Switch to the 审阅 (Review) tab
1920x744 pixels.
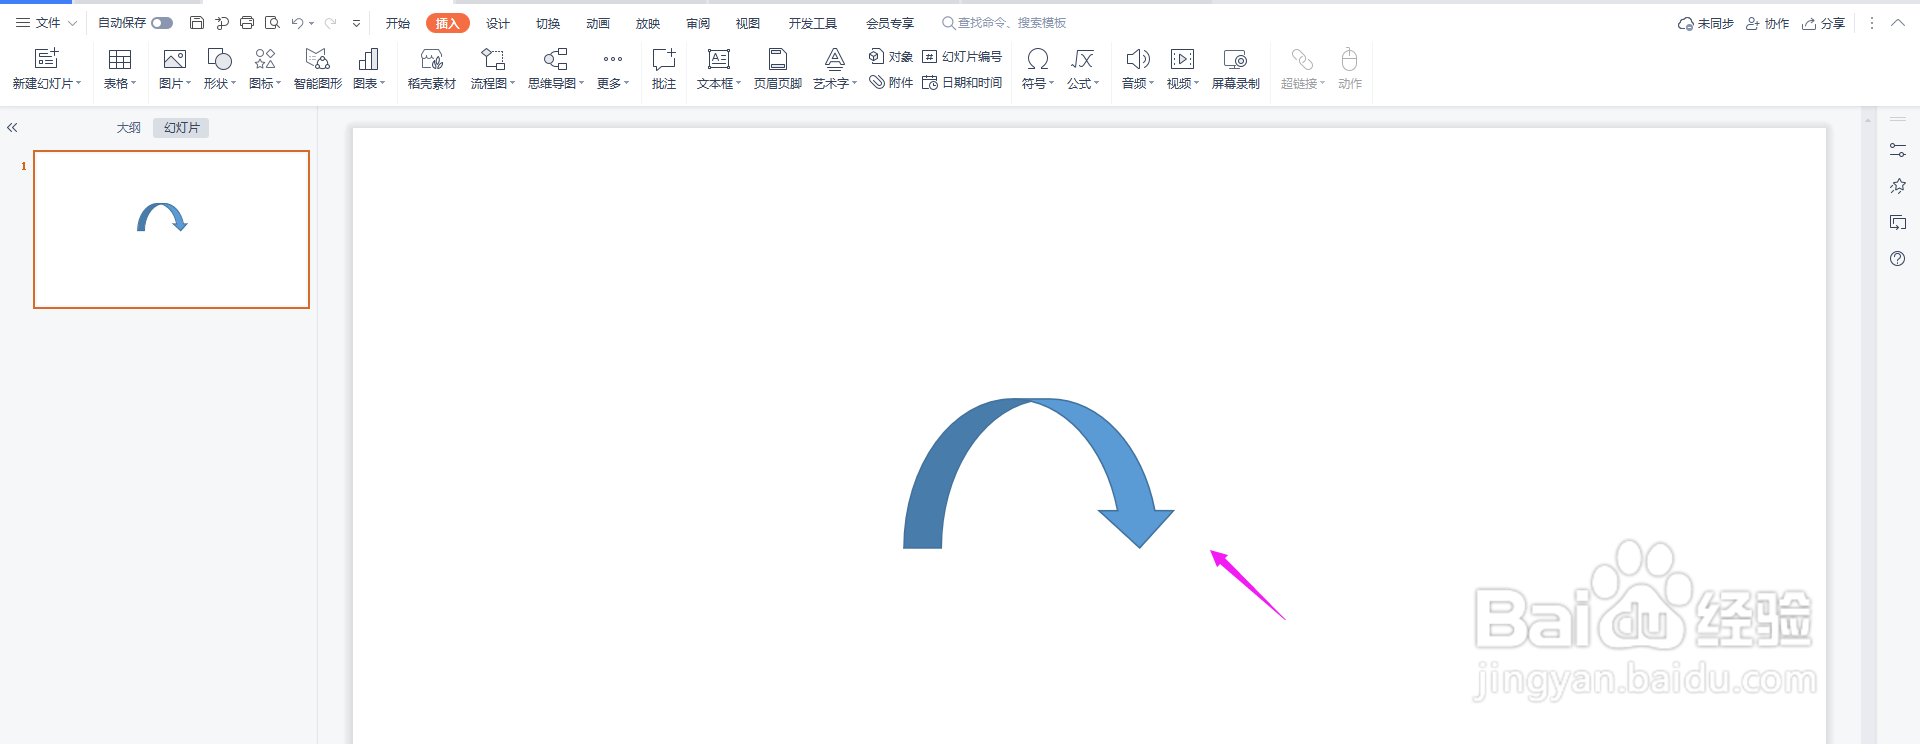pyautogui.click(x=698, y=23)
